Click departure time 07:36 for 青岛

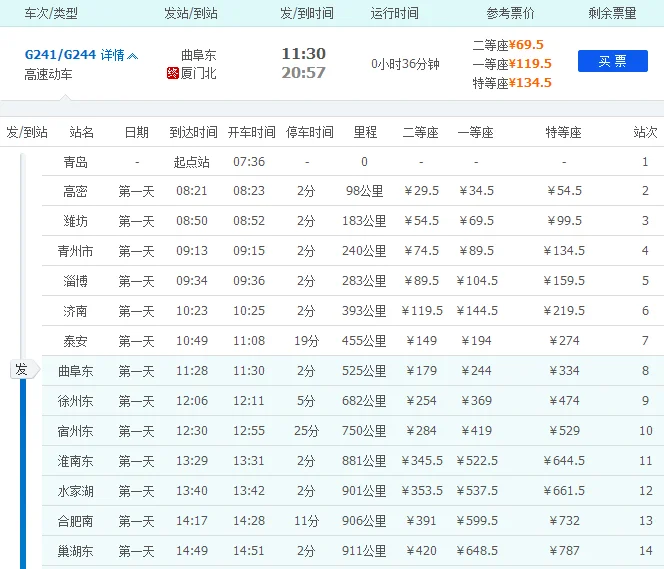[249, 162]
